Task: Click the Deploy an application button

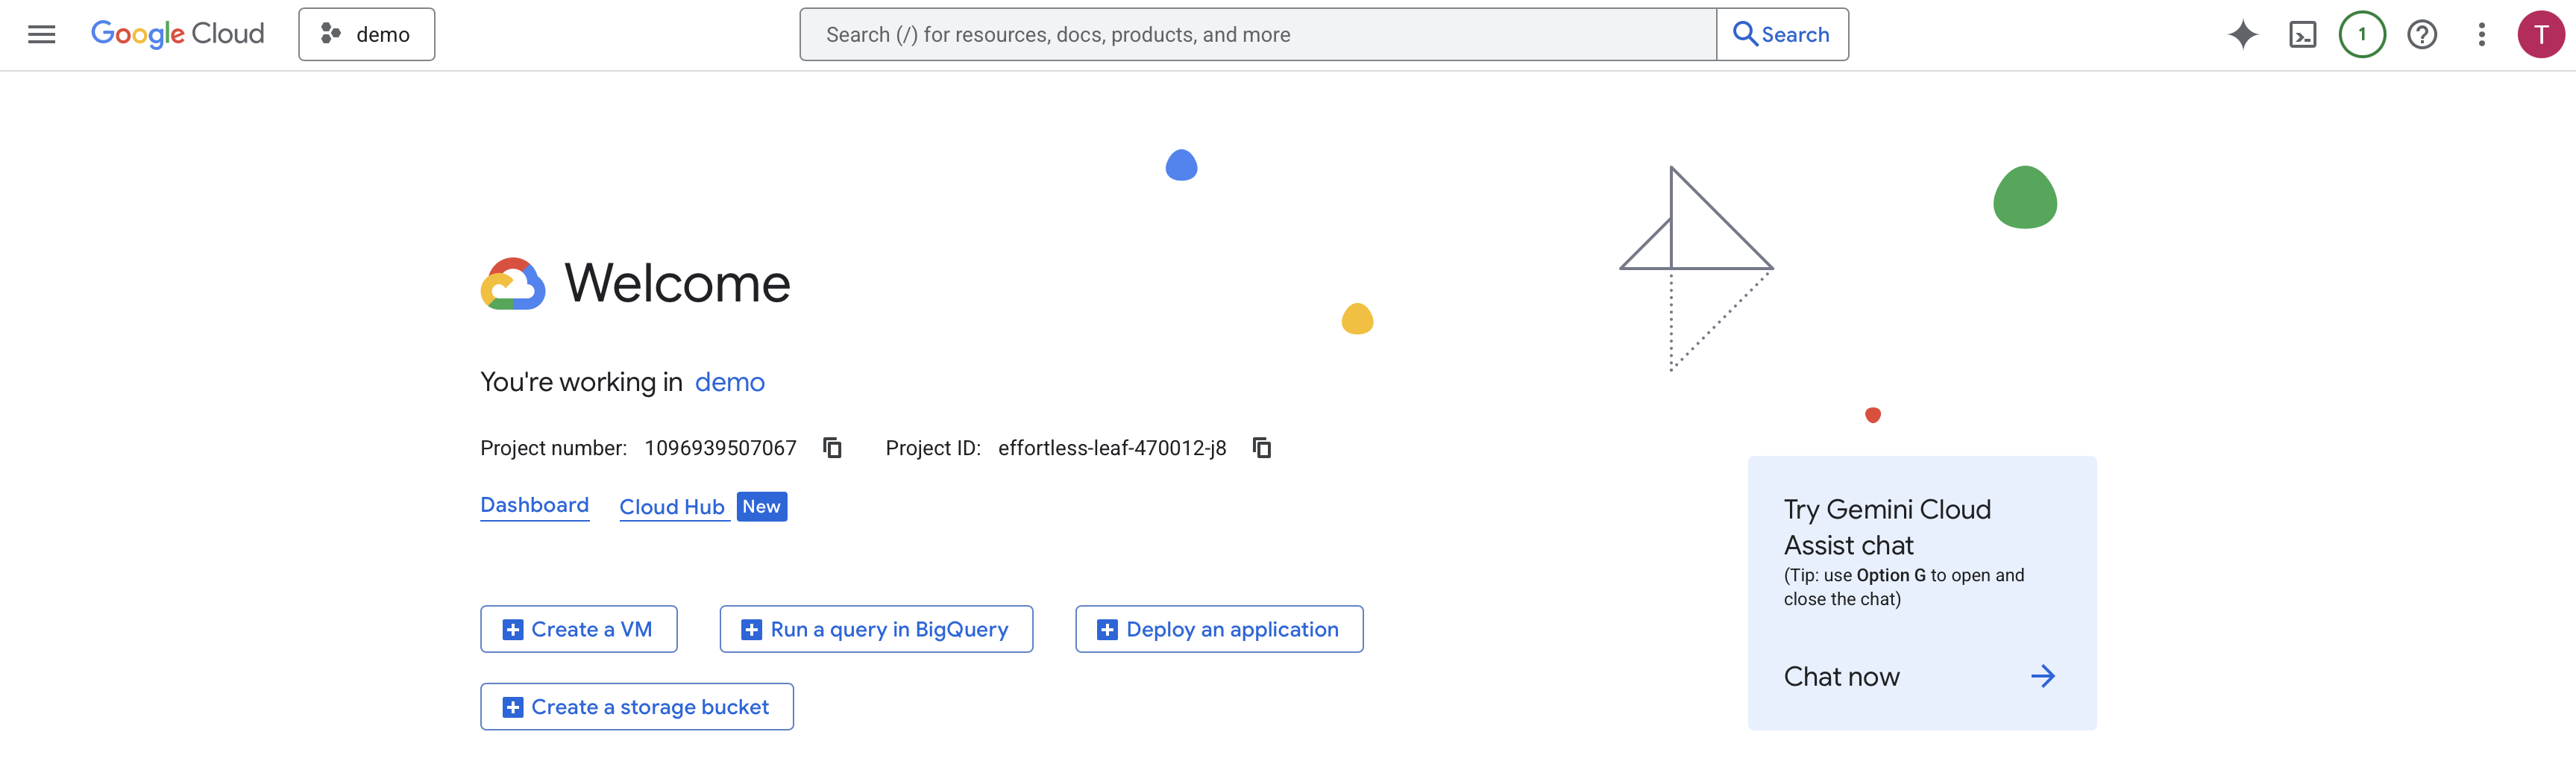Action: tap(1218, 629)
